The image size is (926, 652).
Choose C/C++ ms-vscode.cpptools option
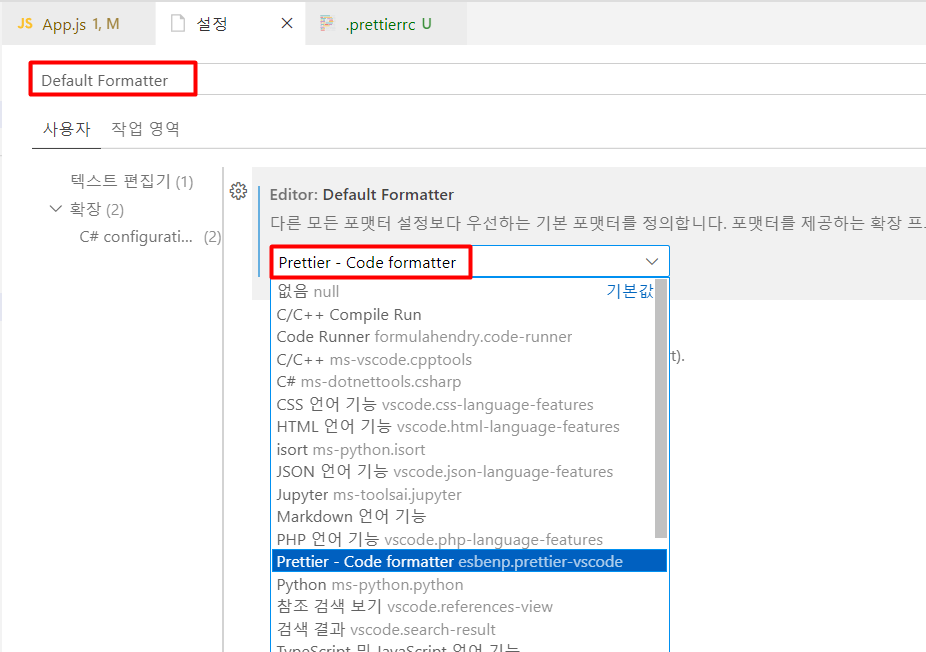pyautogui.click(x=464, y=359)
